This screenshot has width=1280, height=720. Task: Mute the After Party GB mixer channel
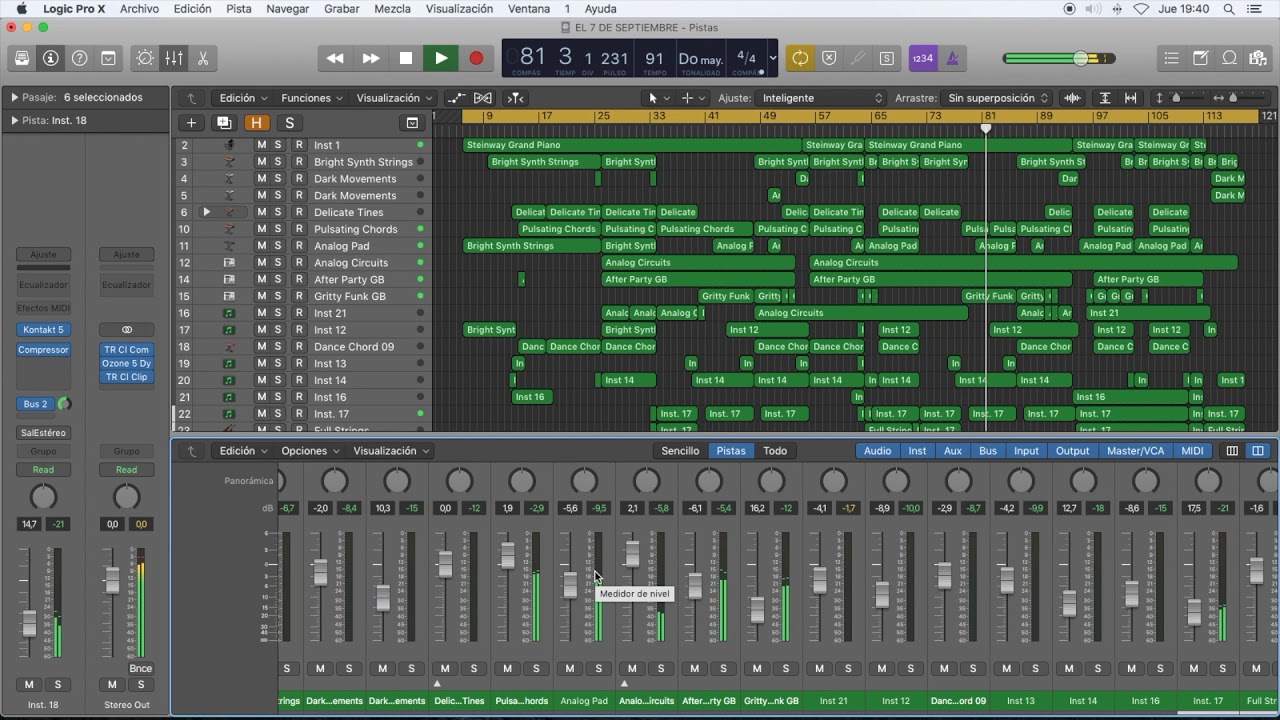pyautogui.click(x=695, y=669)
